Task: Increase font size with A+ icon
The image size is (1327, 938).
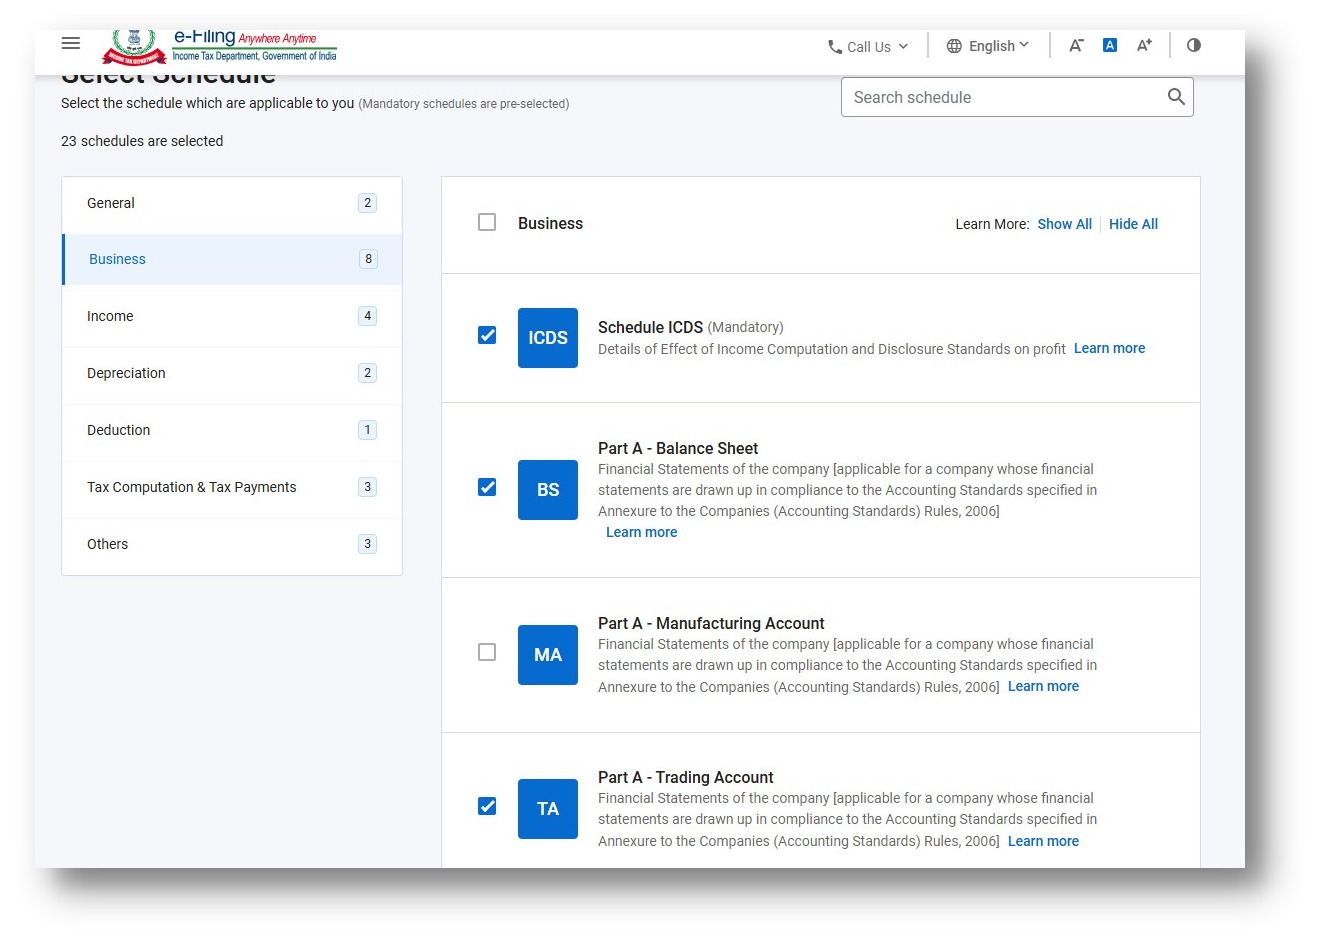Action: click(x=1144, y=45)
